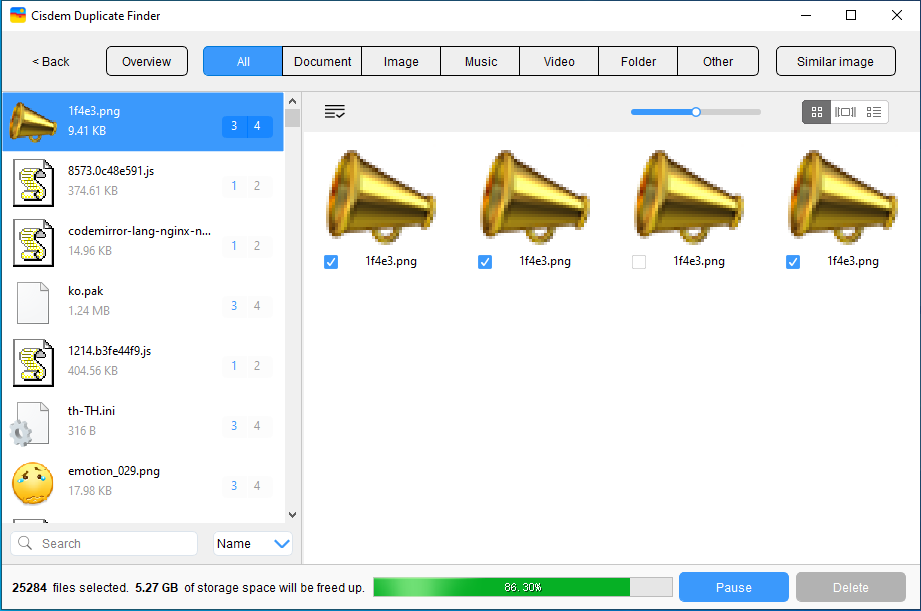Toggle checkbox of second 1f4e3.png thumbnail
The width and height of the screenshot is (921, 611).
coord(485,261)
